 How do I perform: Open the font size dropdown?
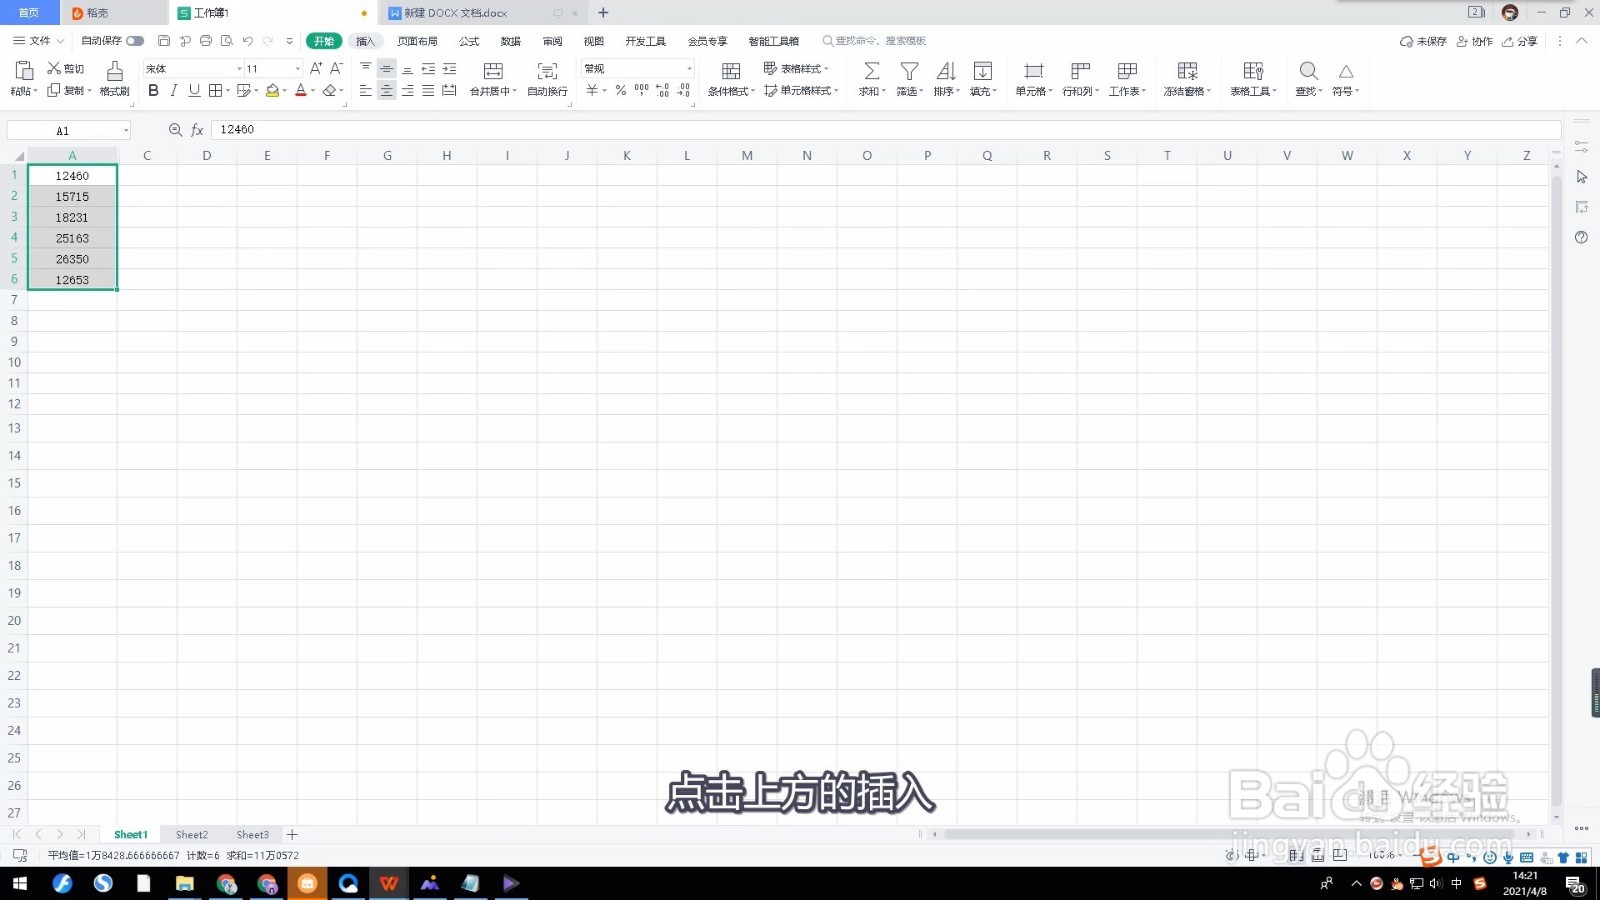click(x=297, y=69)
